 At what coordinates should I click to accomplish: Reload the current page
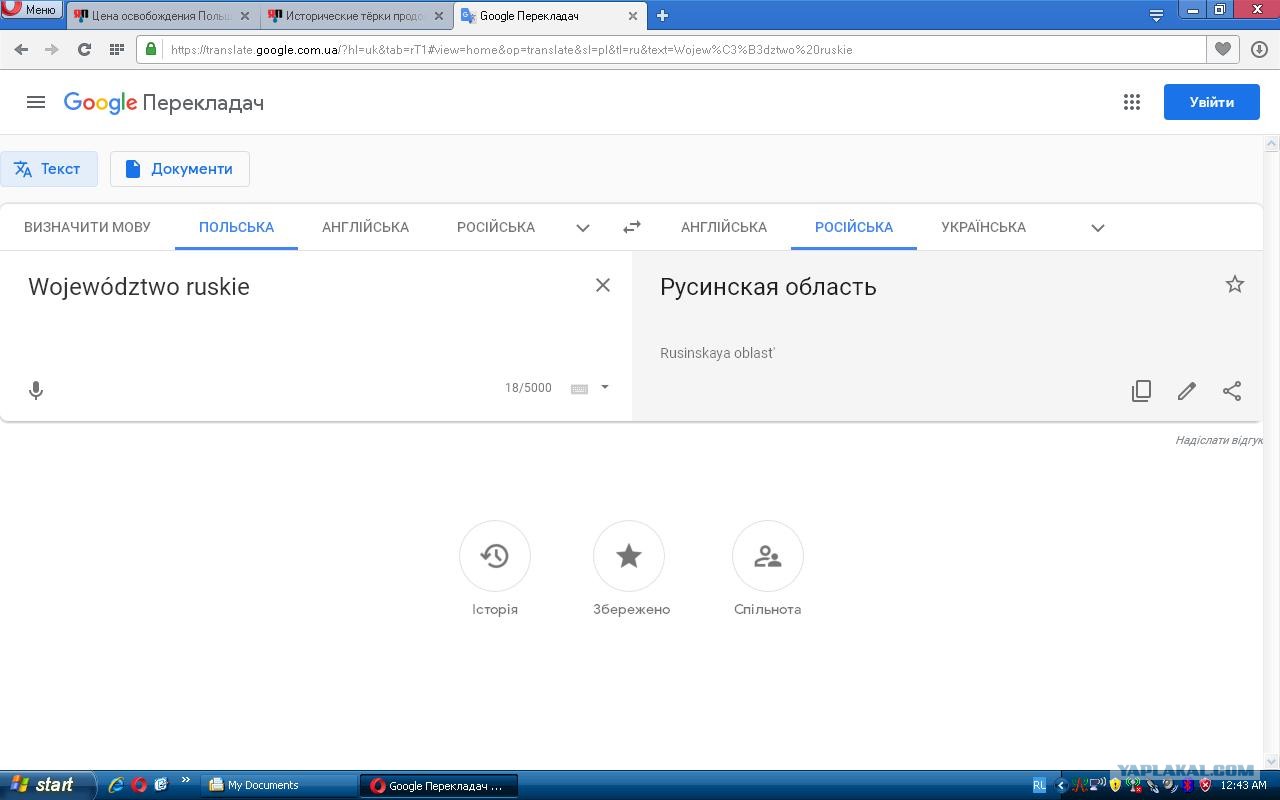pos(84,49)
